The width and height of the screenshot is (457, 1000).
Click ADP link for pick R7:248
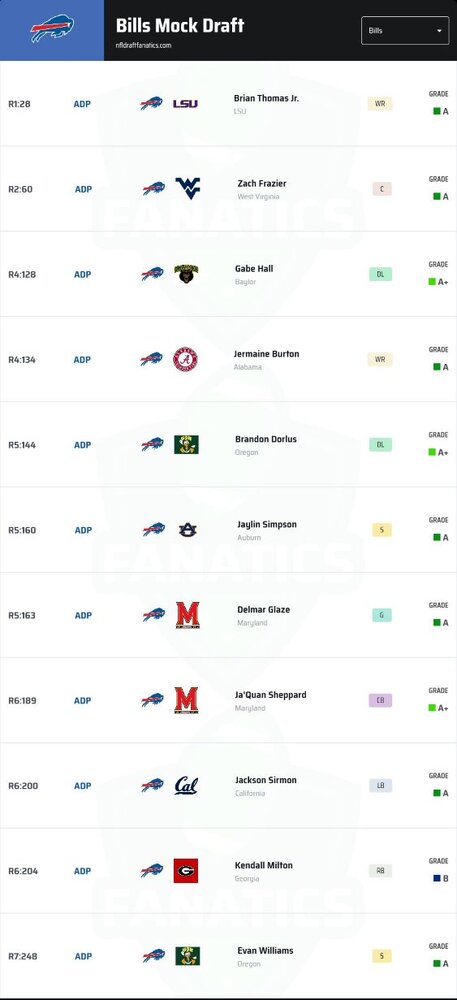pyautogui.click(x=83, y=956)
